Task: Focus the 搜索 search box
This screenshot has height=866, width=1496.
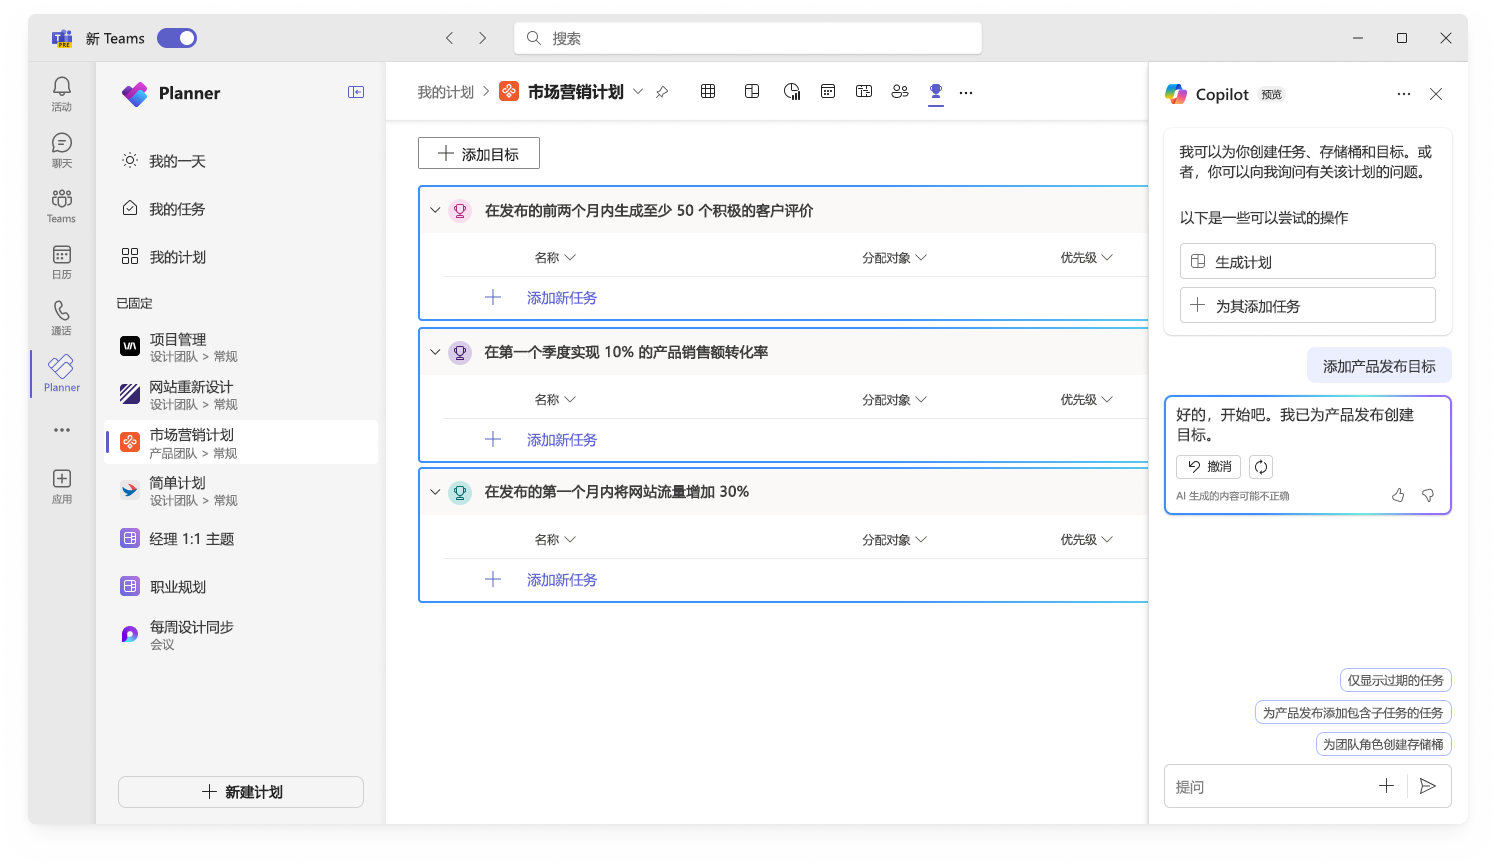Action: 748,38
